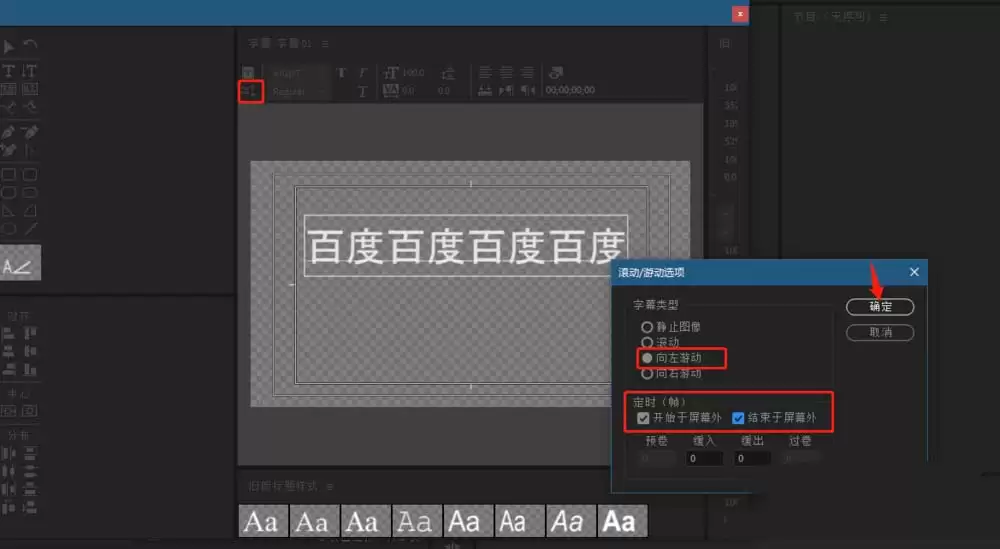This screenshot has width=1000, height=549.
Task: Select the Rounded Rectangle tool
Action: point(29,193)
